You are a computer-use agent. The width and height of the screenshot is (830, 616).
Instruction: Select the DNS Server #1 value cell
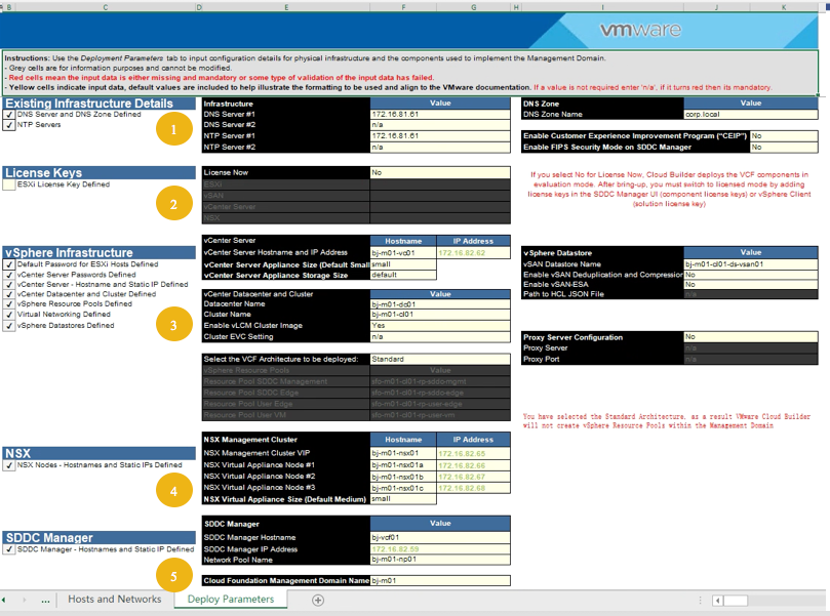(x=440, y=114)
